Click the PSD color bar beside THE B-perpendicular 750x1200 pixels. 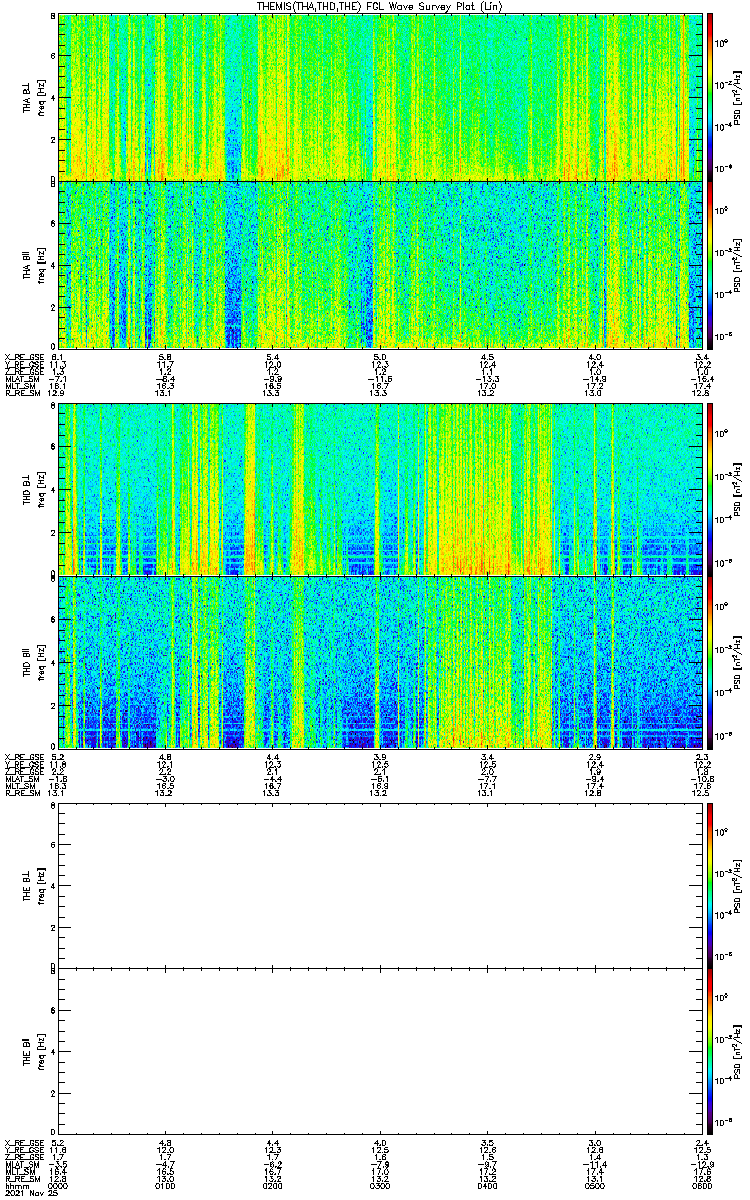[711, 884]
